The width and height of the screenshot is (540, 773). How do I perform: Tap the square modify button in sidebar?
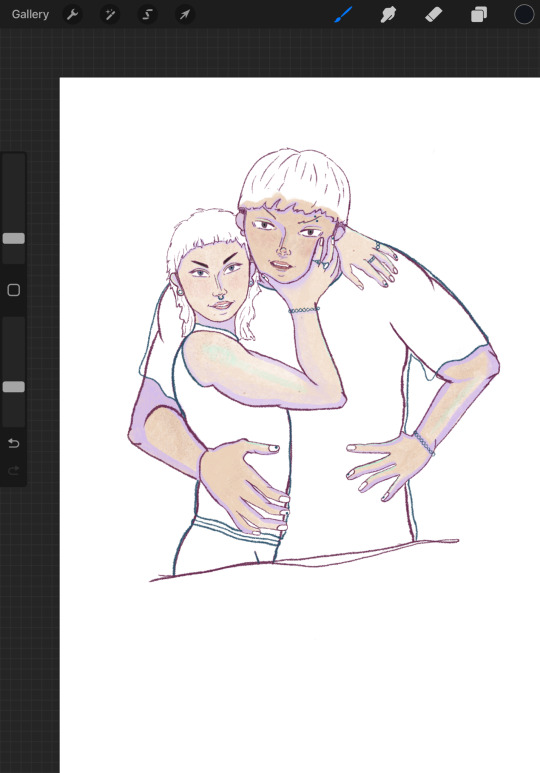[x=14, y=290]
